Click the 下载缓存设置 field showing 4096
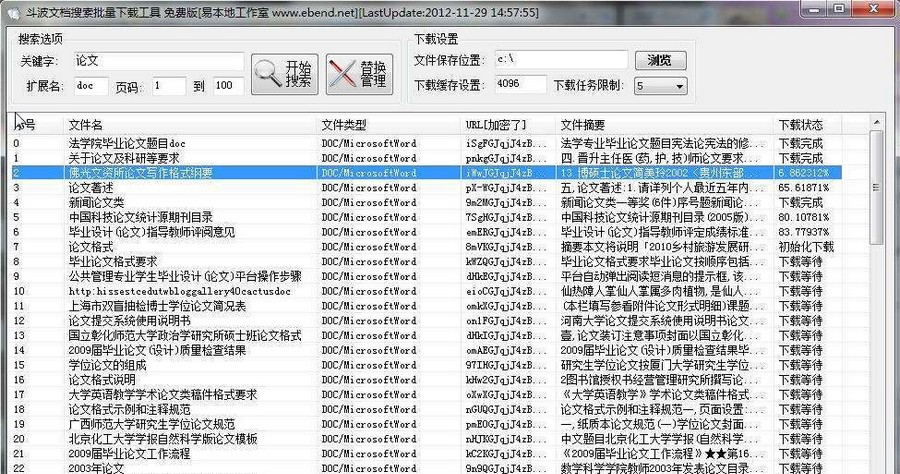Screen dimensions: 900x474 [521, 84]
